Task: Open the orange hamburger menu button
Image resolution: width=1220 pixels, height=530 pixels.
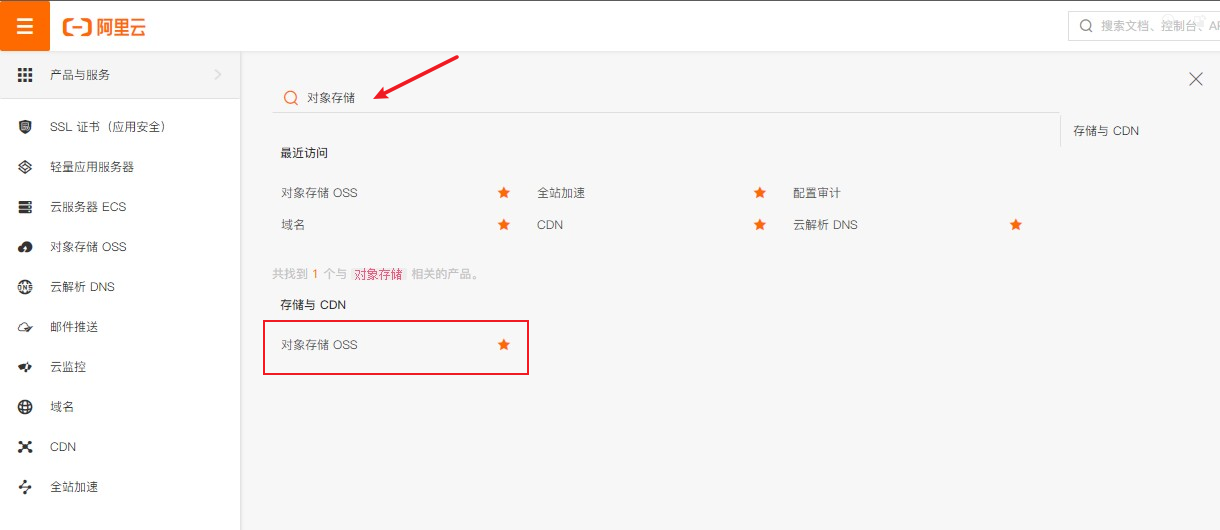Action: tap(25, 26)
